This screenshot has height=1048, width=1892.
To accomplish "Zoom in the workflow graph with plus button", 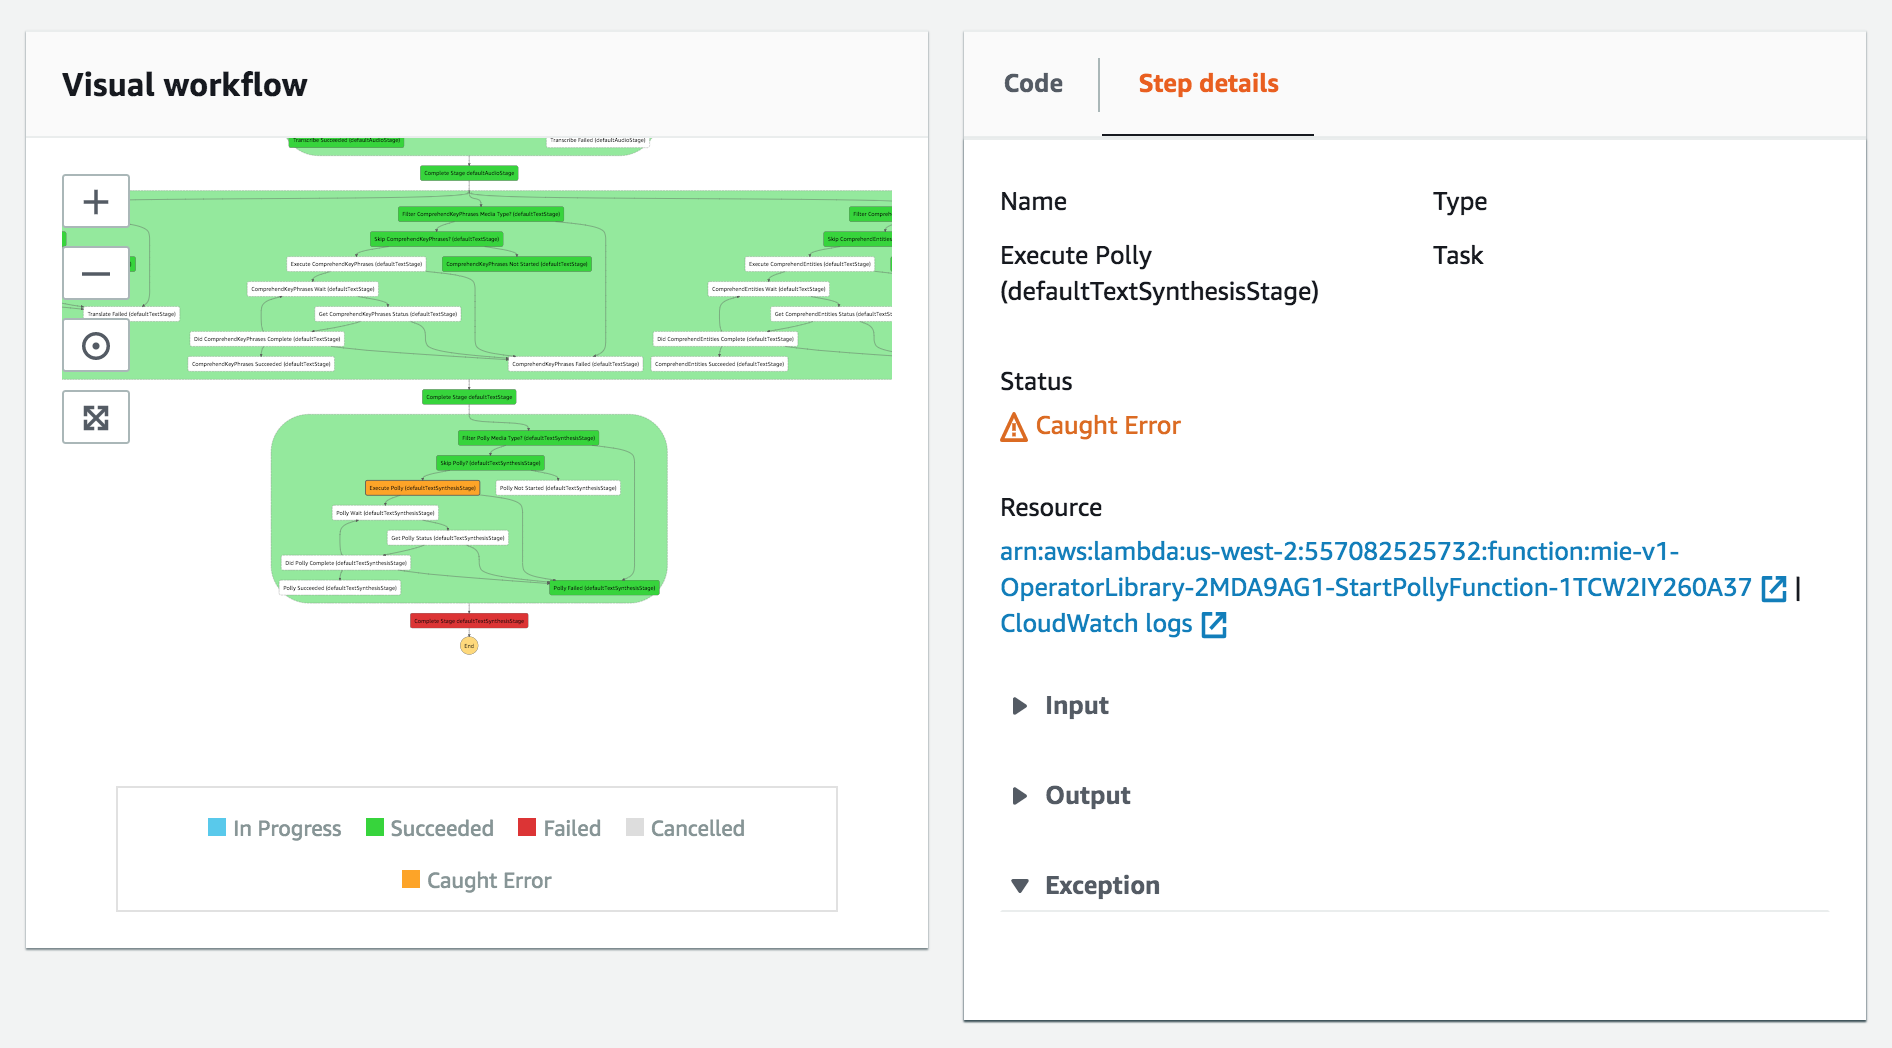I will click(x=96, y=202).
